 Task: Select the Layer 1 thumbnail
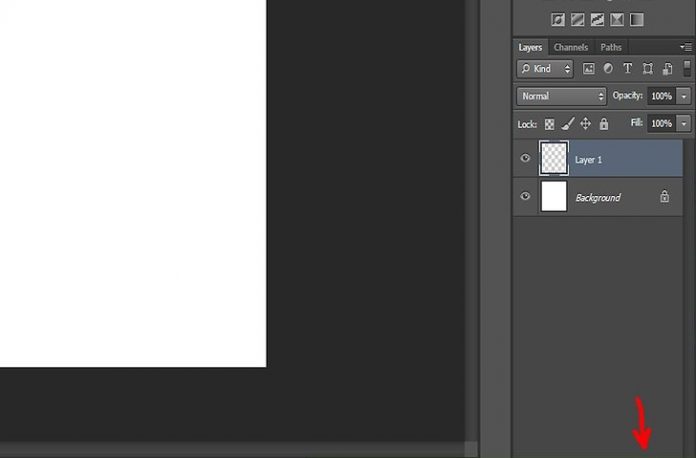tap(554, 158)
